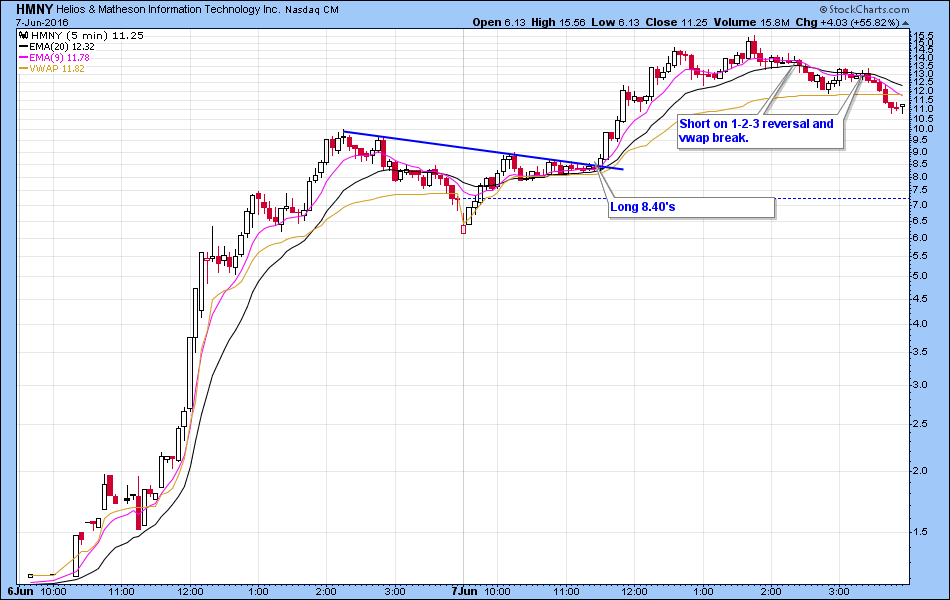Select the HMNY ticker symbol in the title

tap(35, 9)
